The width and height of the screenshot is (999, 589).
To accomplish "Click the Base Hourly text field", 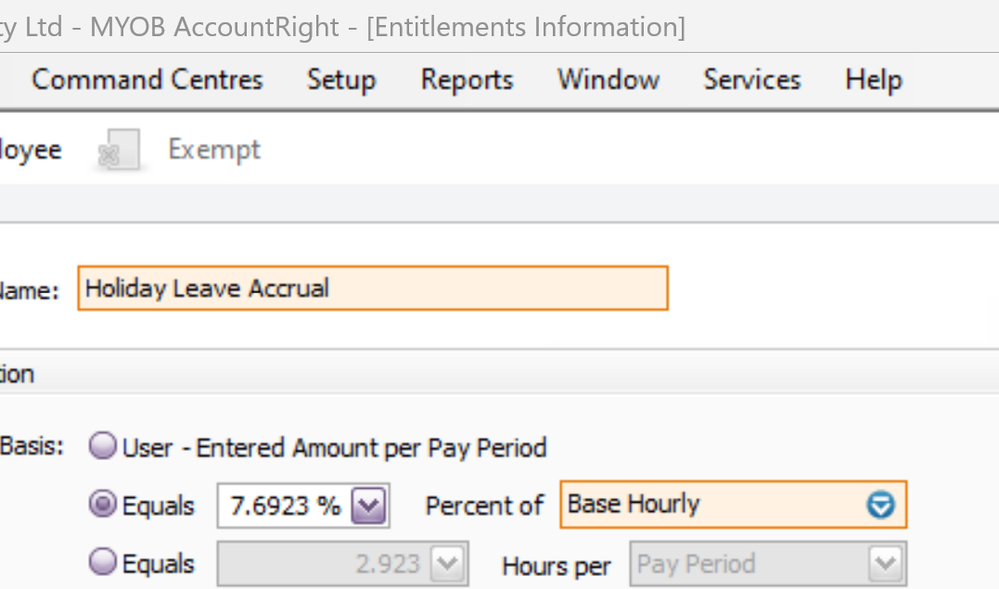I will 710,505.
